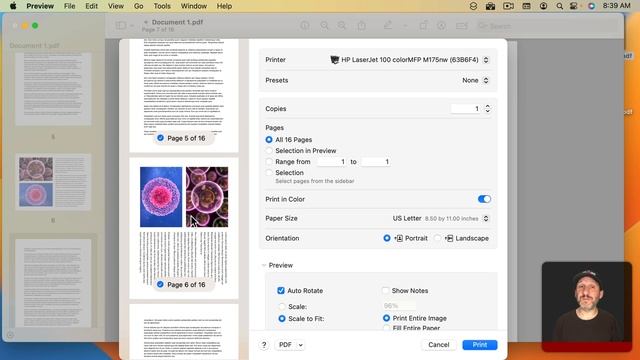Open the Edit menu

91,6
